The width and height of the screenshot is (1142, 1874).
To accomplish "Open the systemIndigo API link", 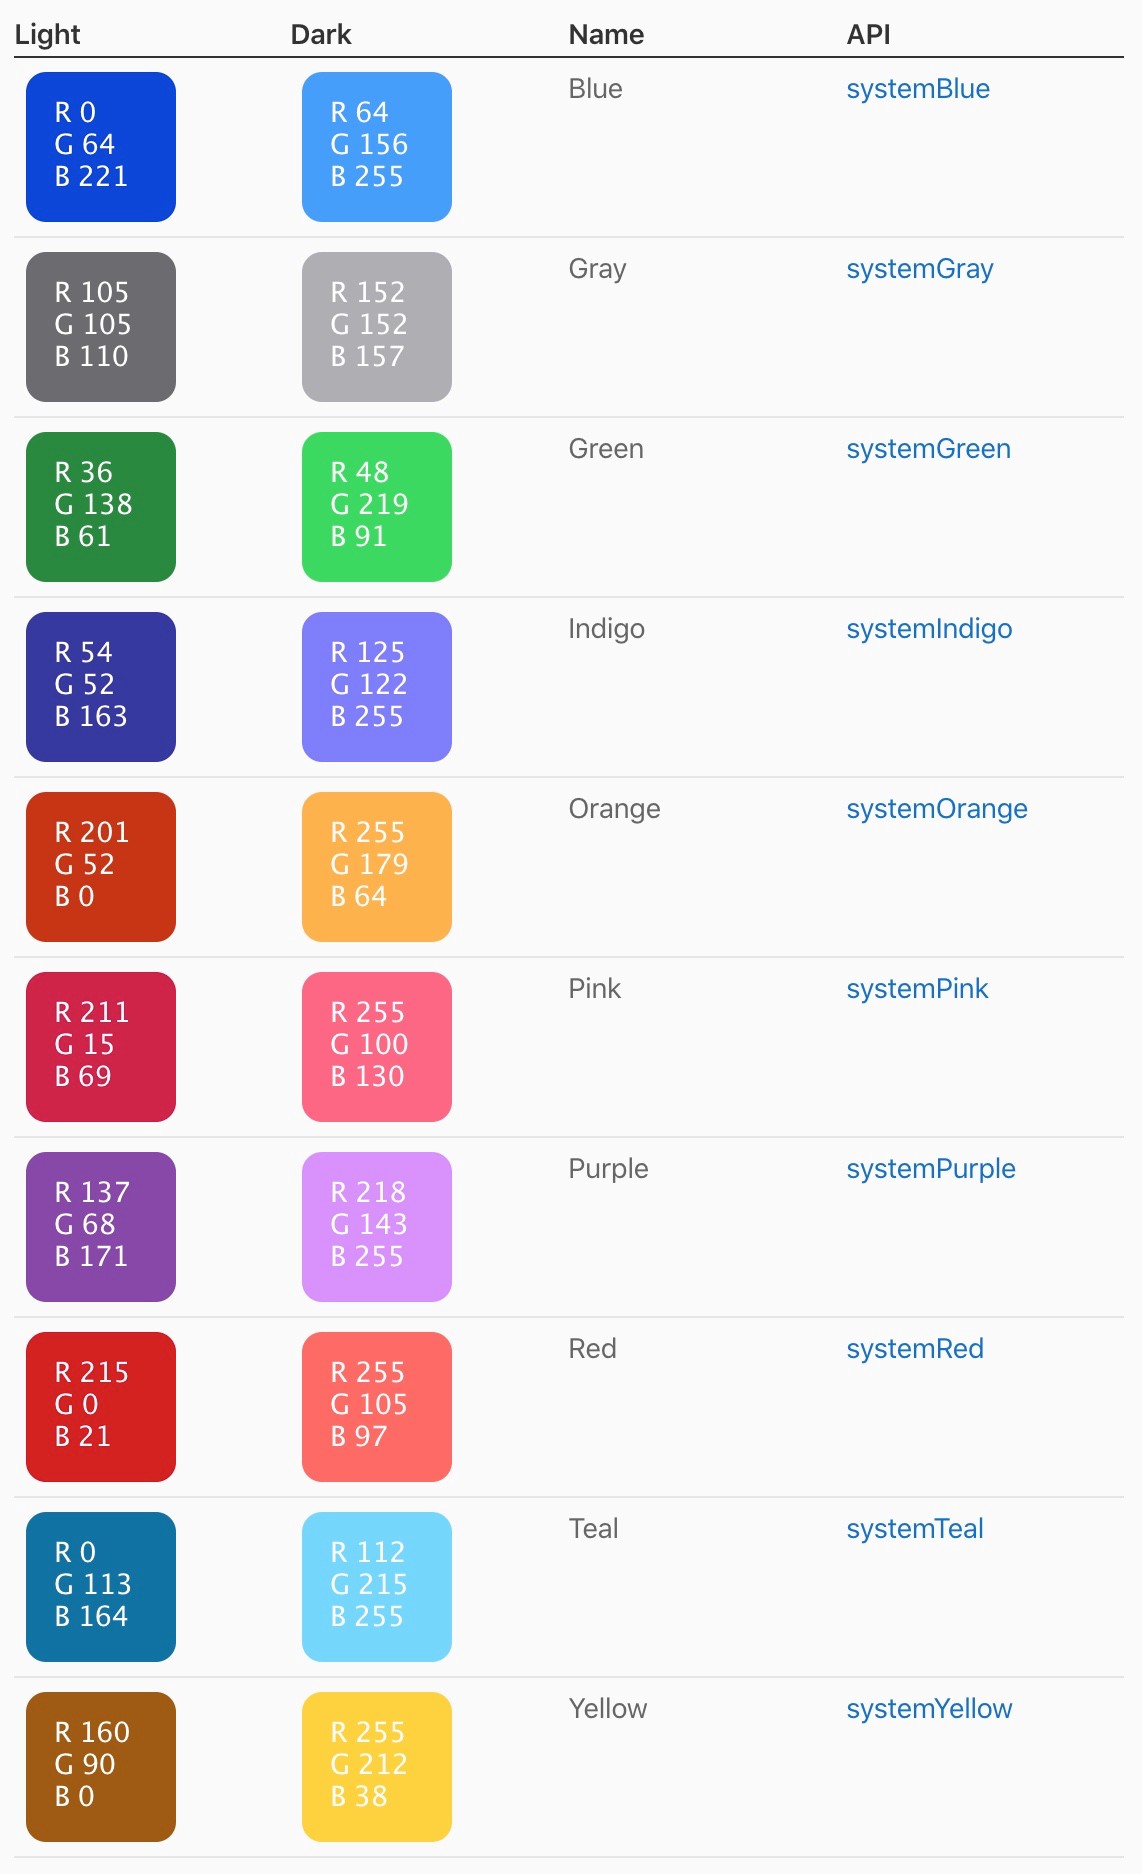I will pos(929,629).
